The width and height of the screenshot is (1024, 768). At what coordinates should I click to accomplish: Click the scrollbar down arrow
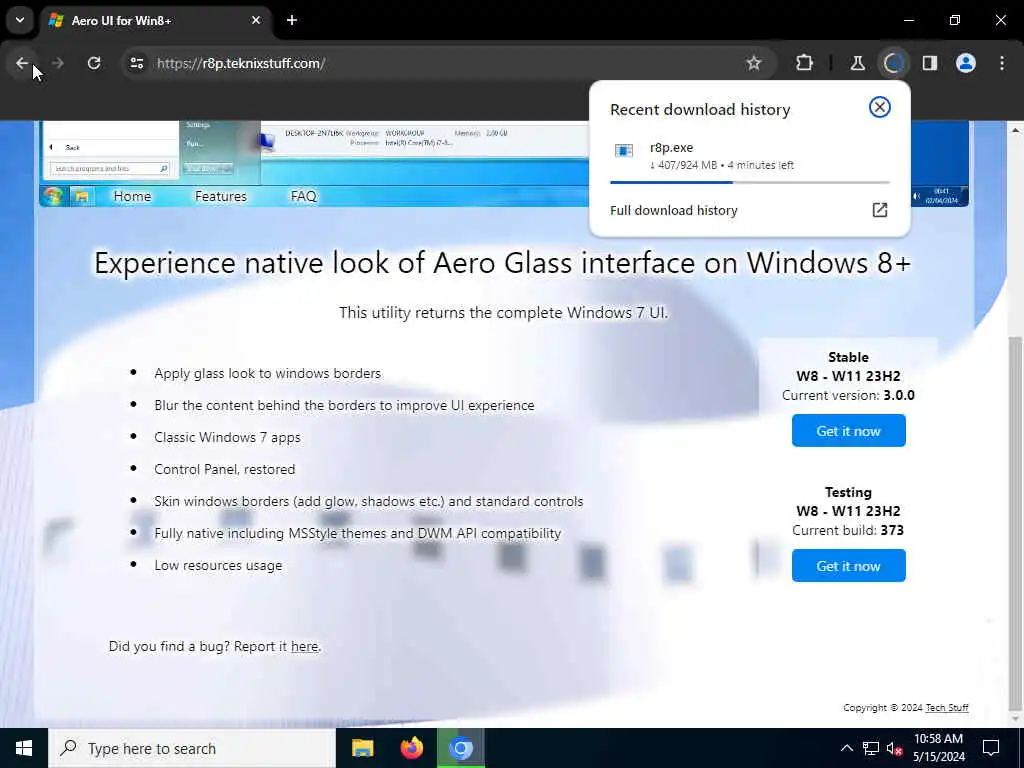(x=1016, y=719)
